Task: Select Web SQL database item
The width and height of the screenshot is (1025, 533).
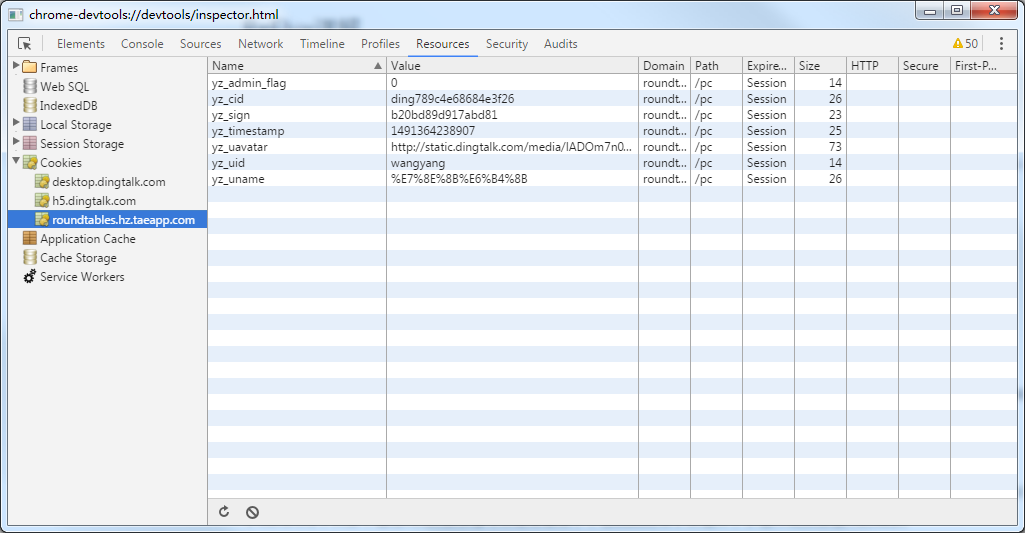Action: click(x=64, y=87)
